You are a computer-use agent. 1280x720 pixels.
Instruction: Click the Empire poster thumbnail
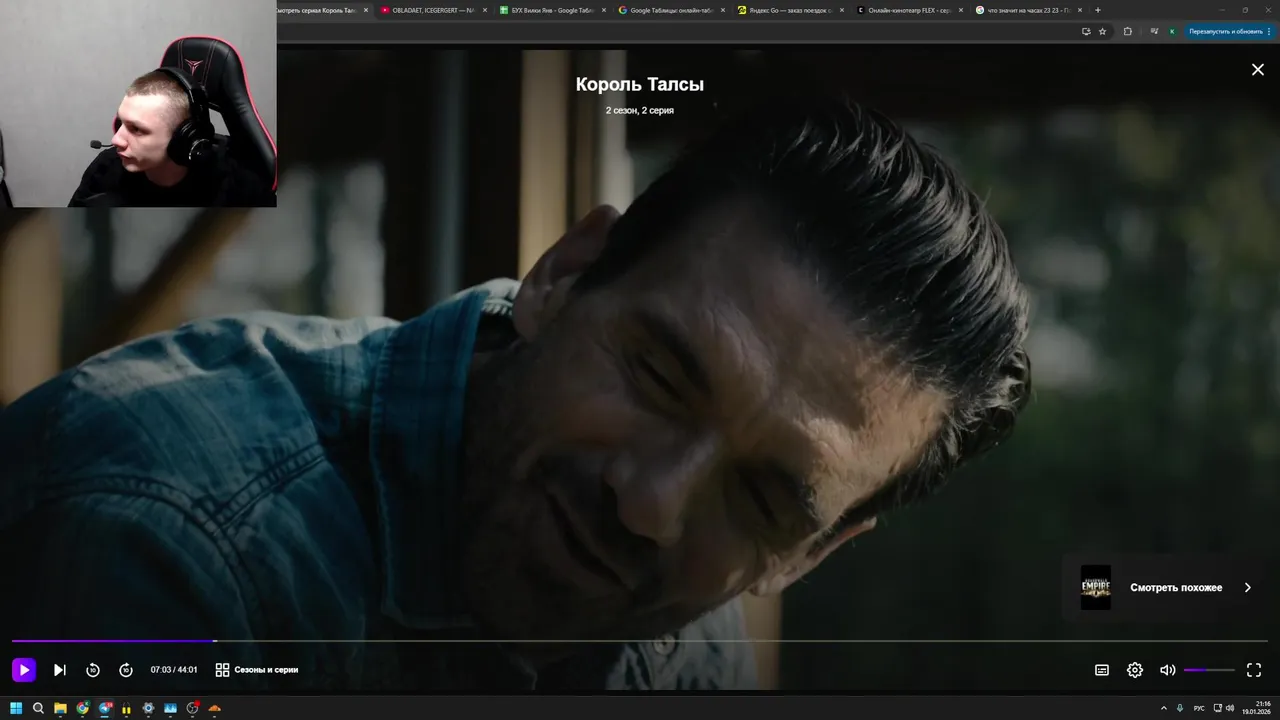(x=1096, y=588)
